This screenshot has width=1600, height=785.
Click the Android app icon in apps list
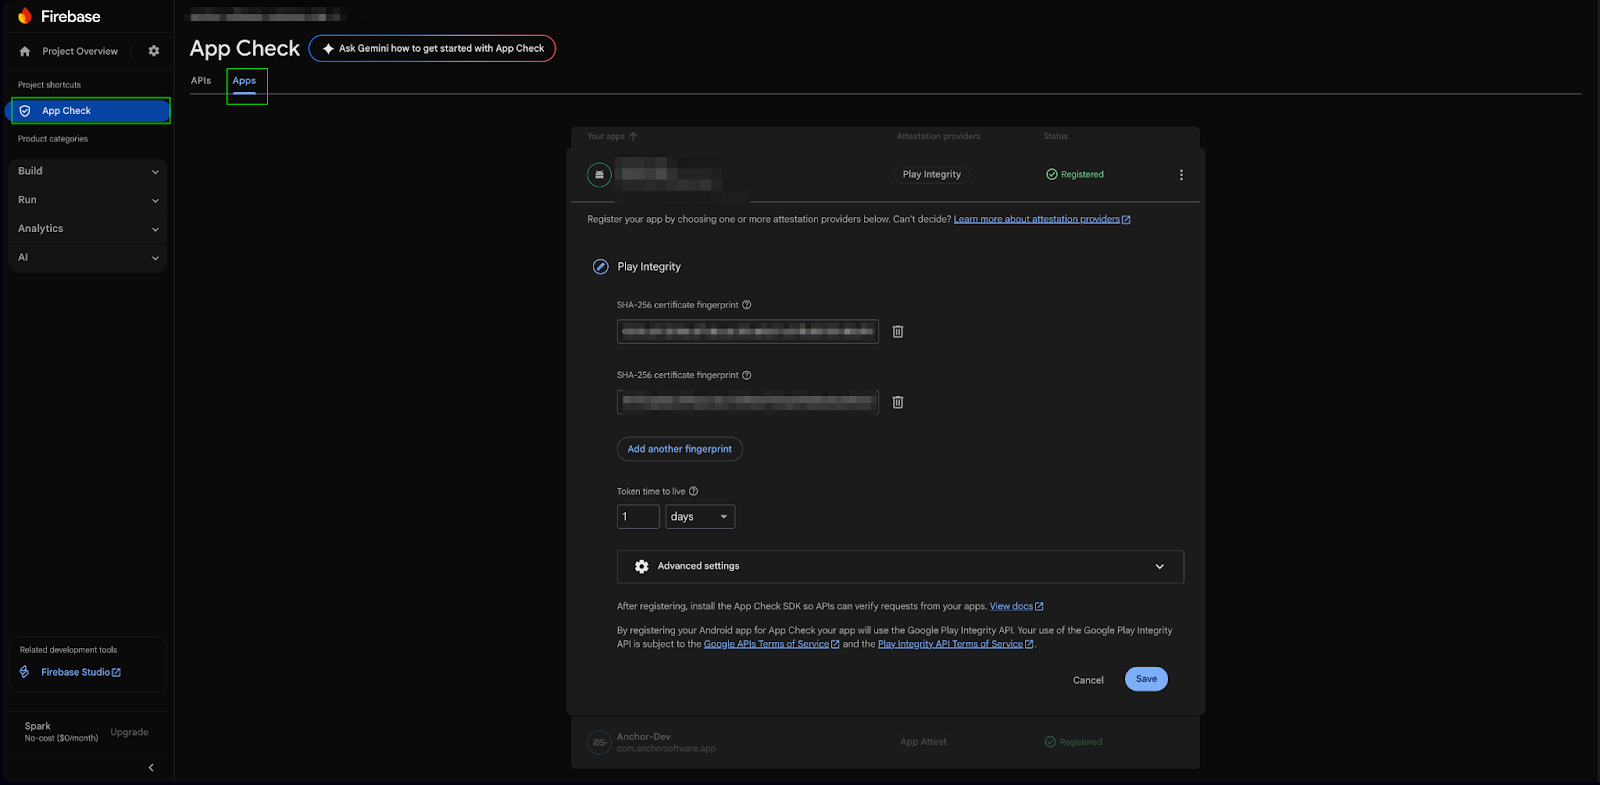[x=599, y=175]
